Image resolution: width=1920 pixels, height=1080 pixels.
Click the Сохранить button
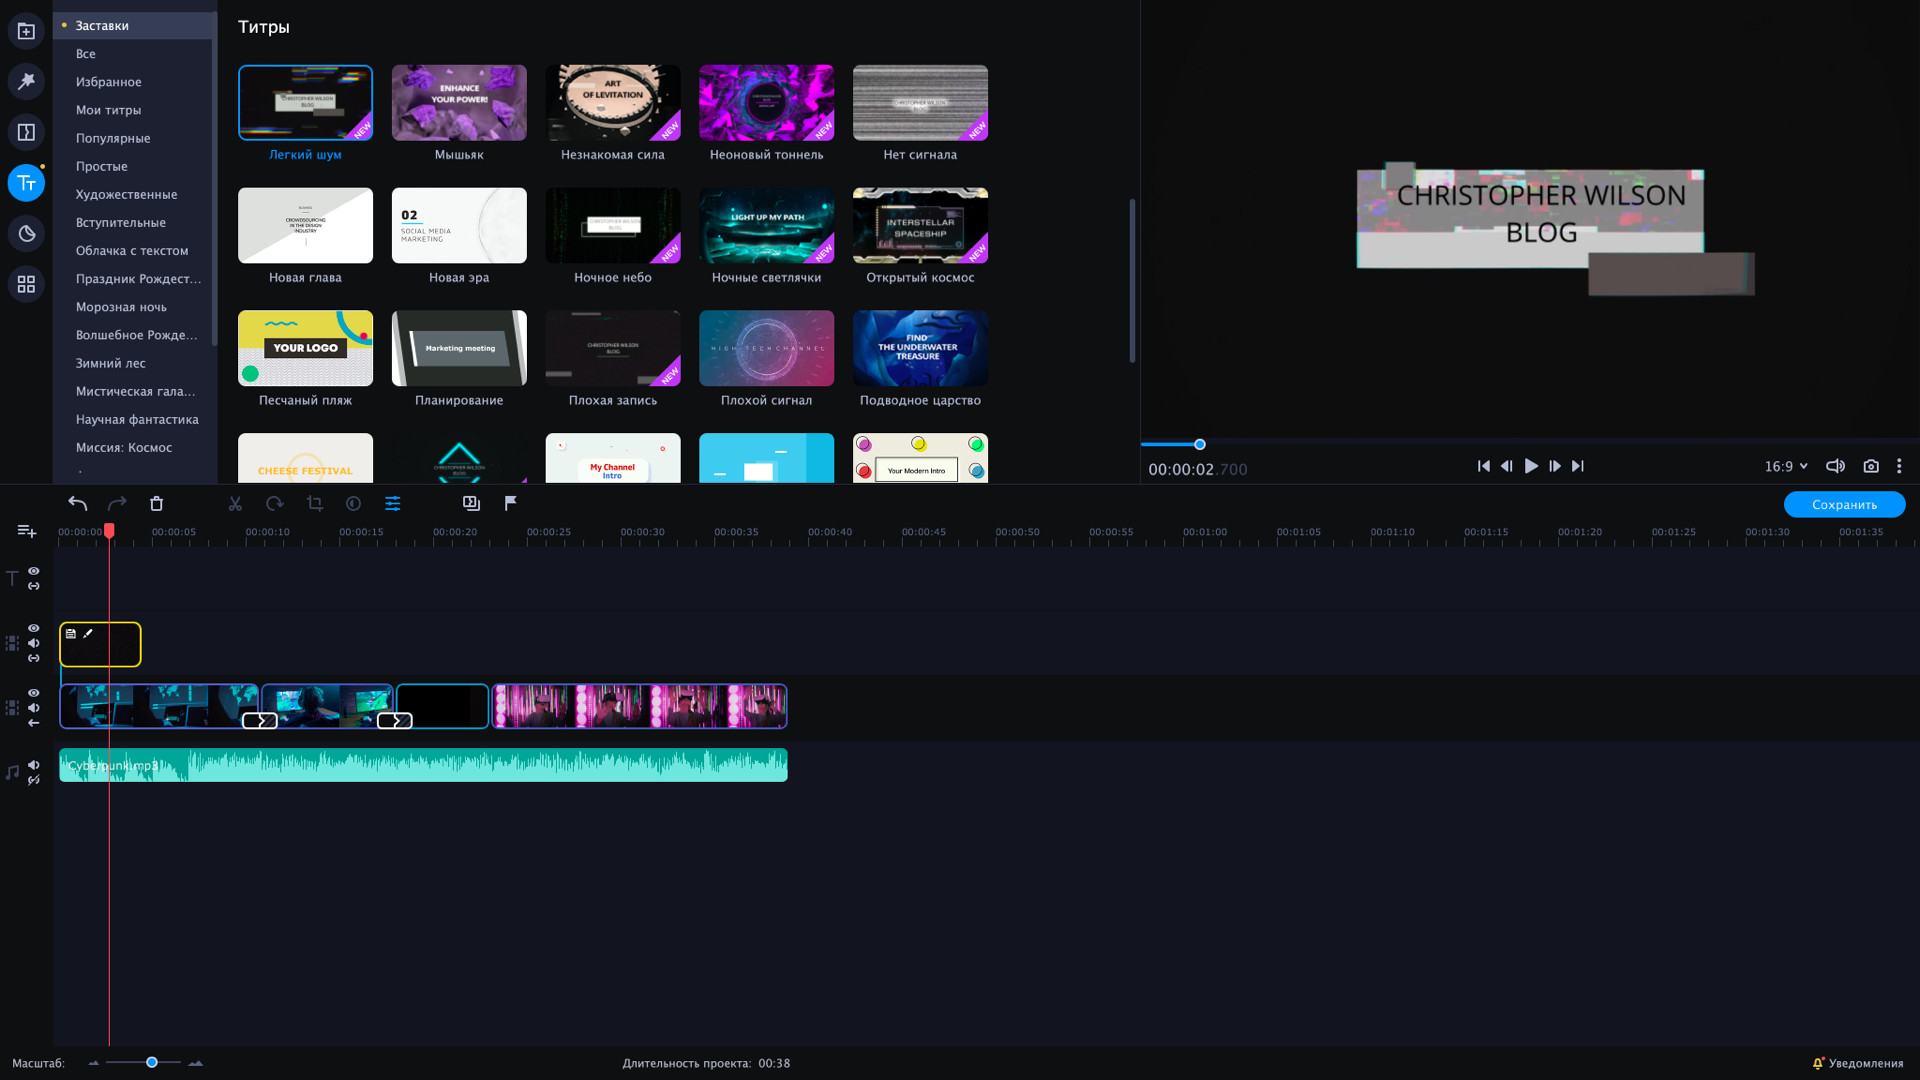(x=1844, y=505)
